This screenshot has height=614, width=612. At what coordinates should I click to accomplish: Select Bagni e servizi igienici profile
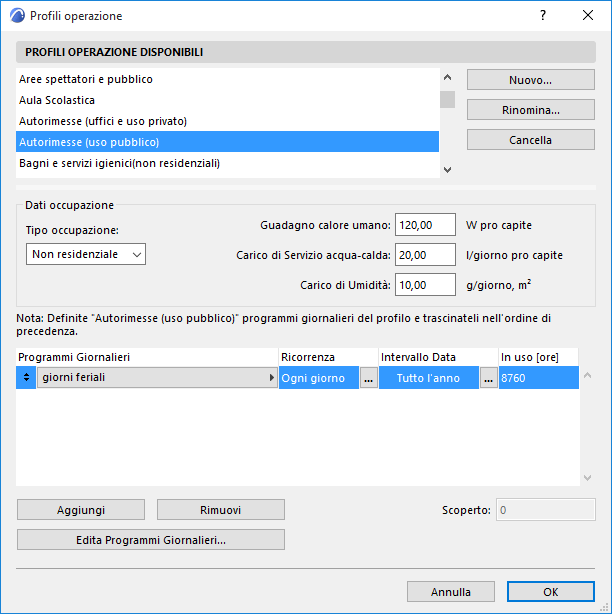[x=119, y=163]
